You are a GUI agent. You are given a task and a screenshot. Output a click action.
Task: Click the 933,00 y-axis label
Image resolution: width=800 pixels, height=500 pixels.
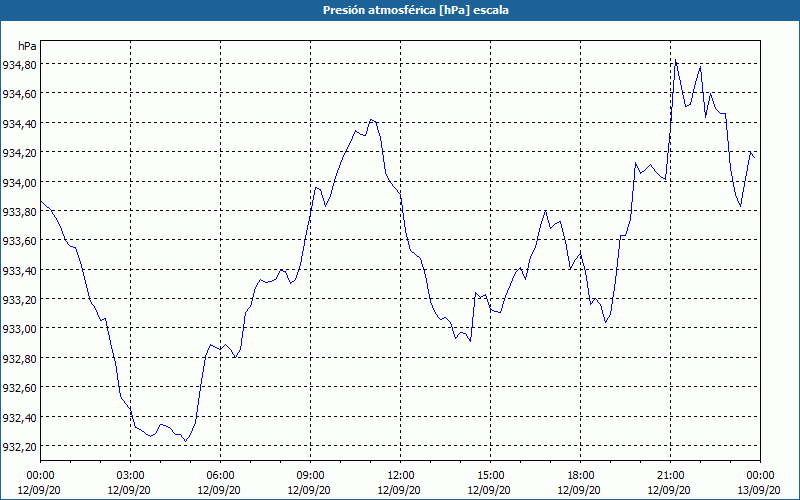18,329
